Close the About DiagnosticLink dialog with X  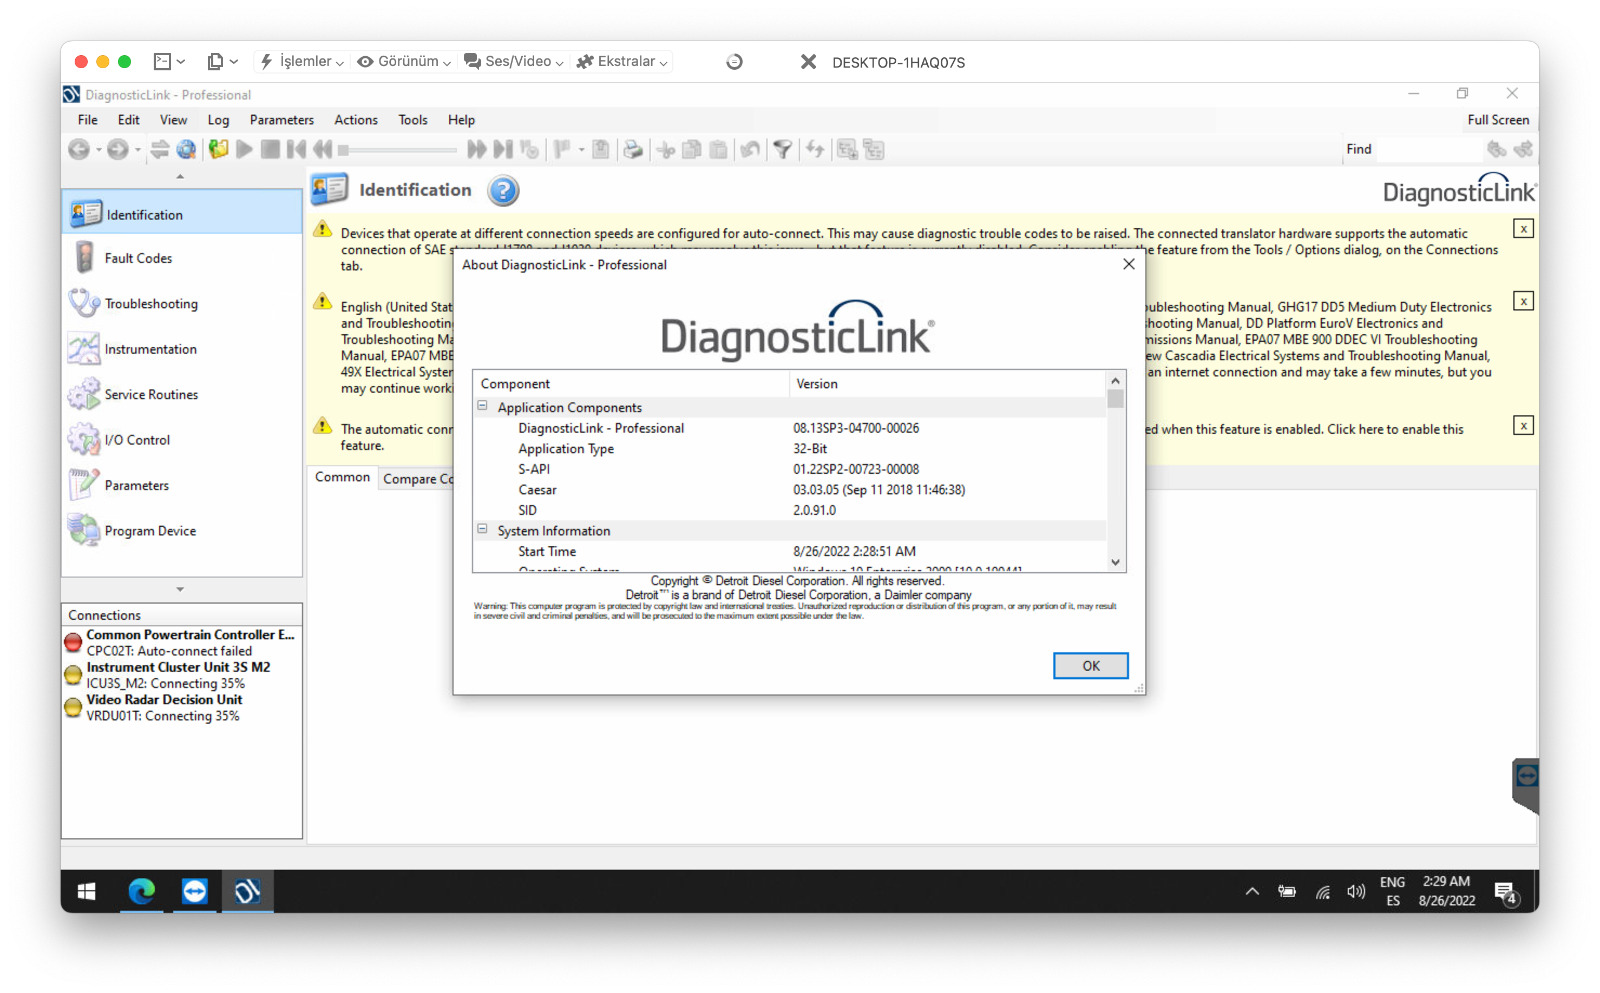coord(1128,264)
